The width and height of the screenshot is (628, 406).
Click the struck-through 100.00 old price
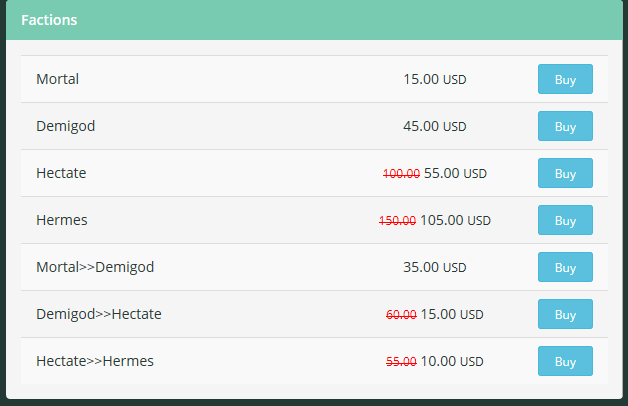[x=401, y=173]
